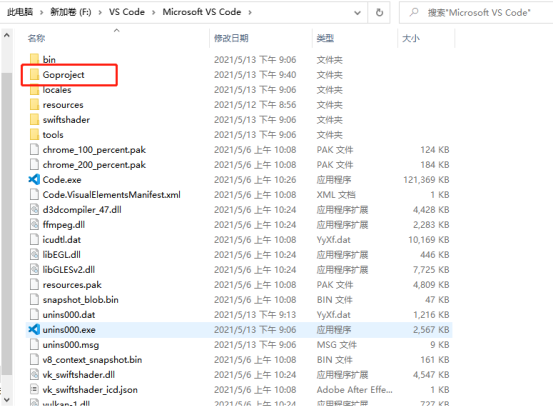This screenshot has width=554, height=415.
Task: Sort by the 名称 column header
Action: [36, 38]
